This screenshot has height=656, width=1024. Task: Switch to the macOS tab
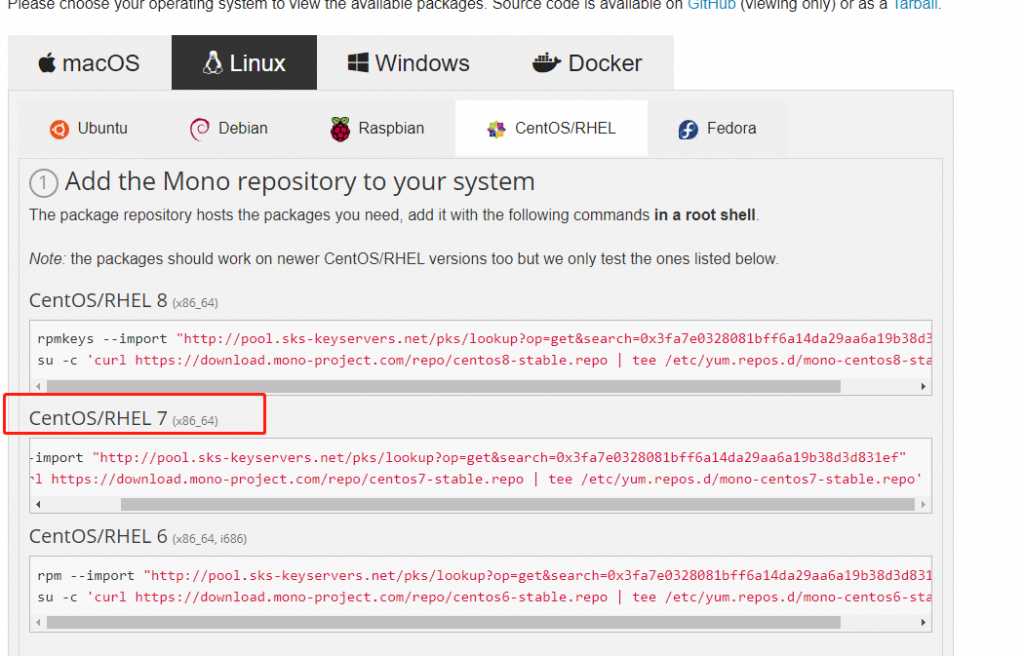tap(90, 63)
